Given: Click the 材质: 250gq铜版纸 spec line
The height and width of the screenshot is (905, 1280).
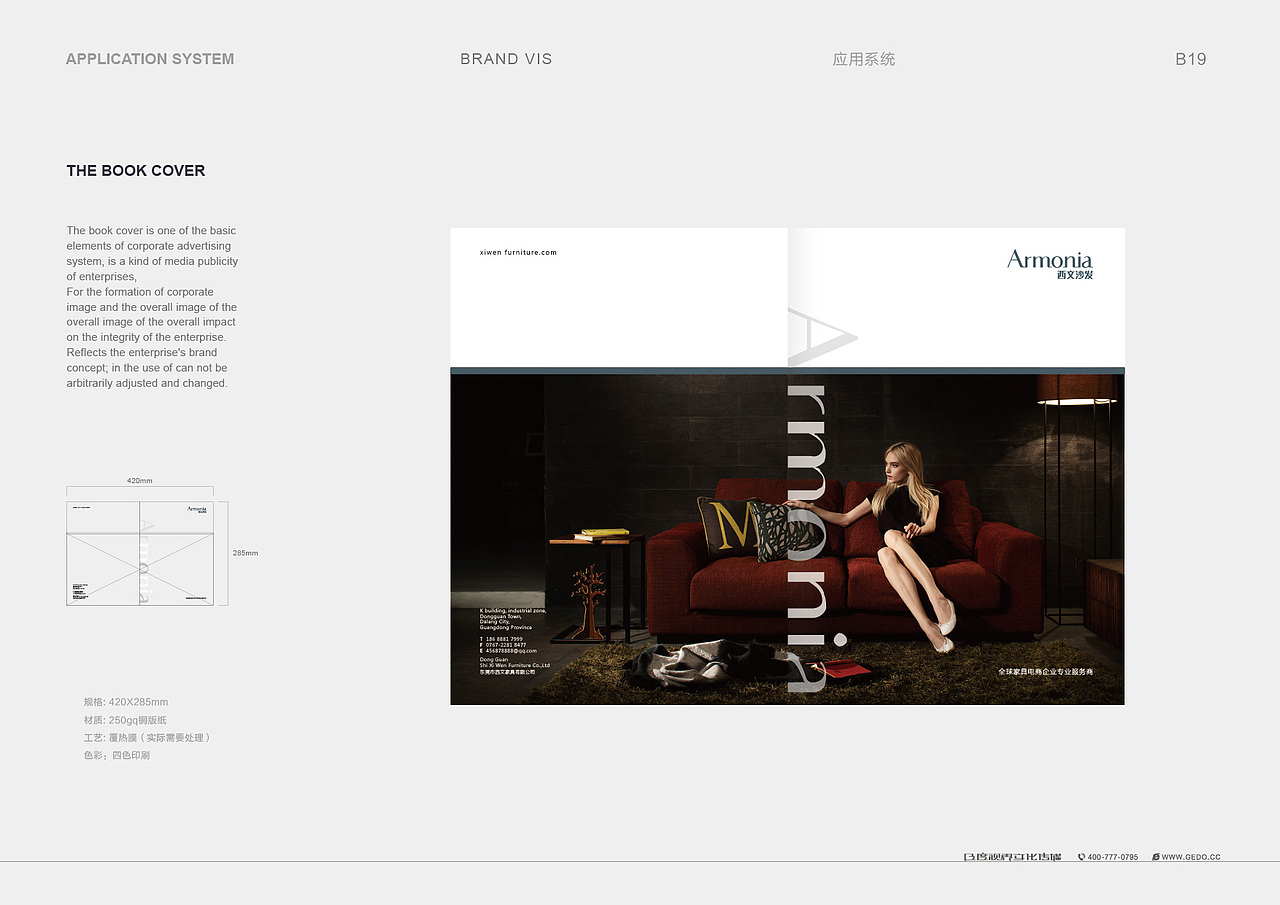Looking at the screenshot, I should (125, 720).
